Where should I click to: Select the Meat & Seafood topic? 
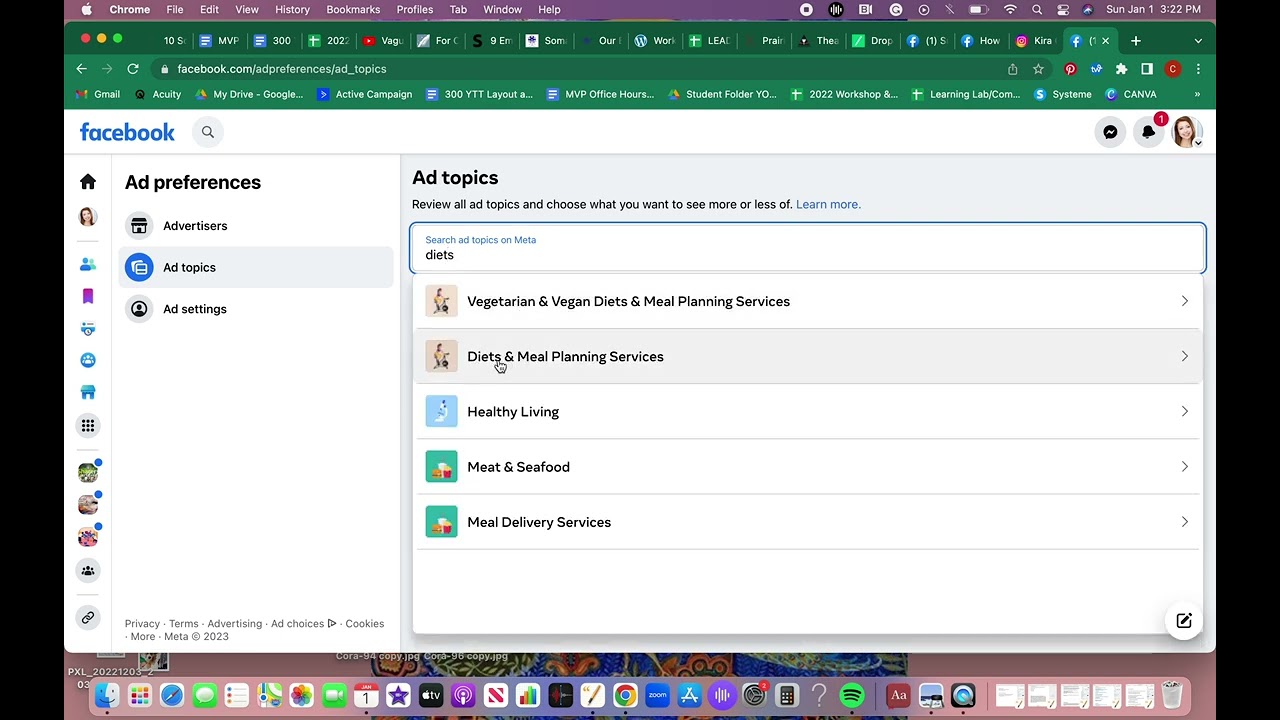[x=808, y=467]
